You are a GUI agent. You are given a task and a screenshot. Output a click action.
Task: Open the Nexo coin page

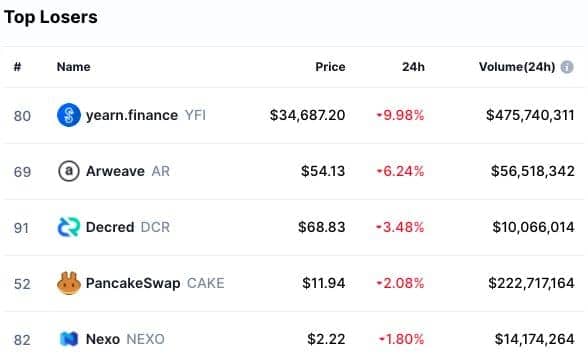[103, 339]
